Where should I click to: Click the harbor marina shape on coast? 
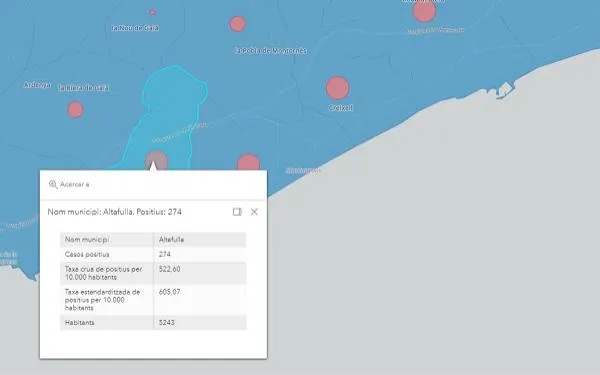click(504, 90)
